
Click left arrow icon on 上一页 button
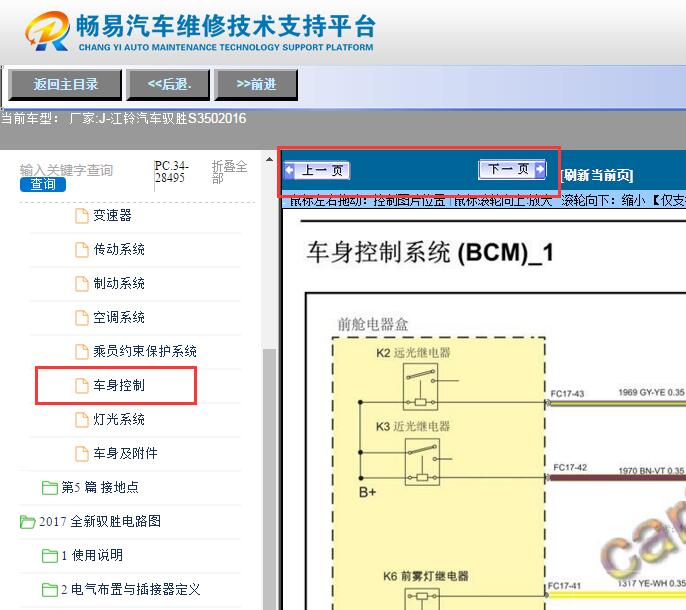tap(289, 170)
